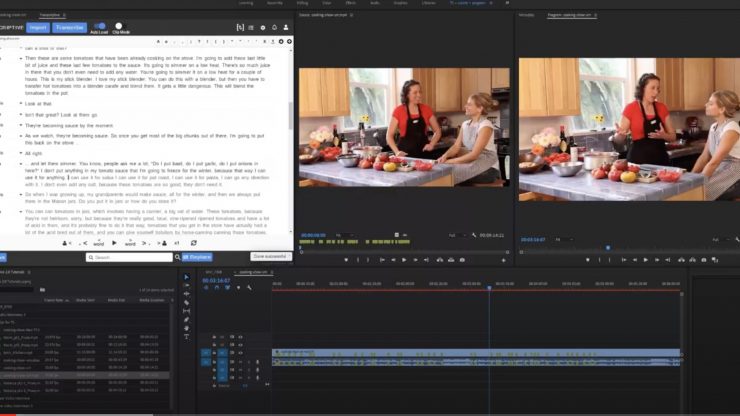This screenshot has height=416, width=740.
Task: Select the Type tool in timeline toolbar
Action: click(186, 337)
